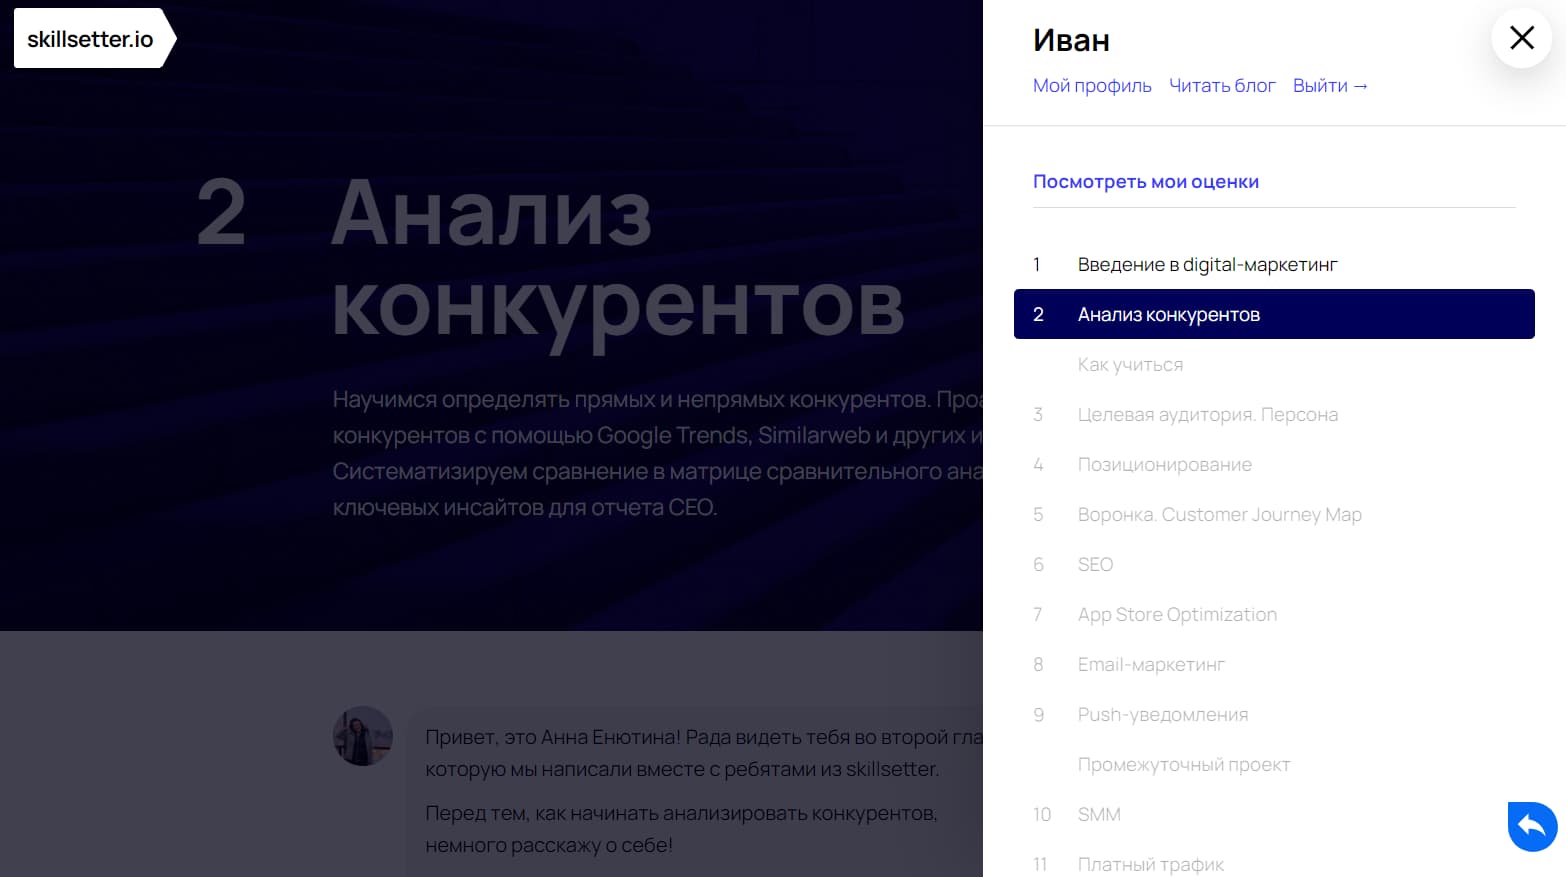Click Anna Enyutina's avatar photo
The image size is (1566, 877).
click(x=362, y=735)
